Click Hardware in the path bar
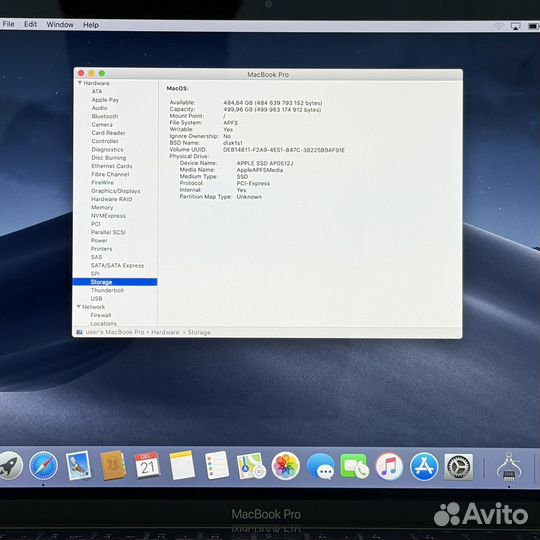This screenshot has height=540, width=540. click(x=165, y=332)
